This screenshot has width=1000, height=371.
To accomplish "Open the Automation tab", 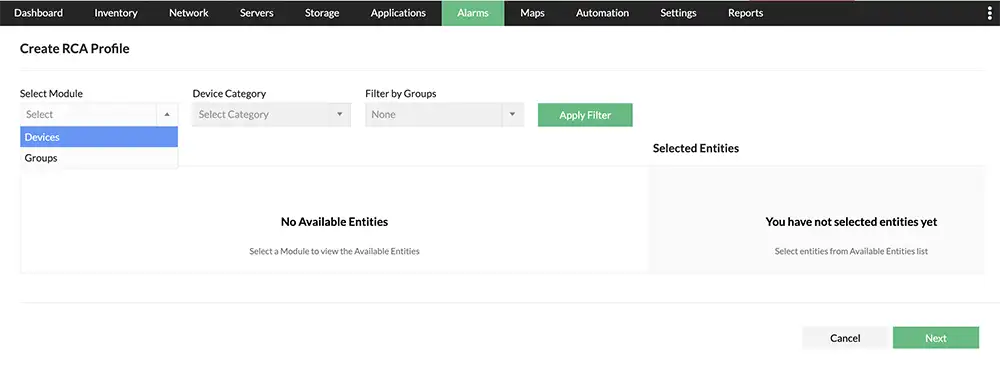I will (x=602, y=13).
